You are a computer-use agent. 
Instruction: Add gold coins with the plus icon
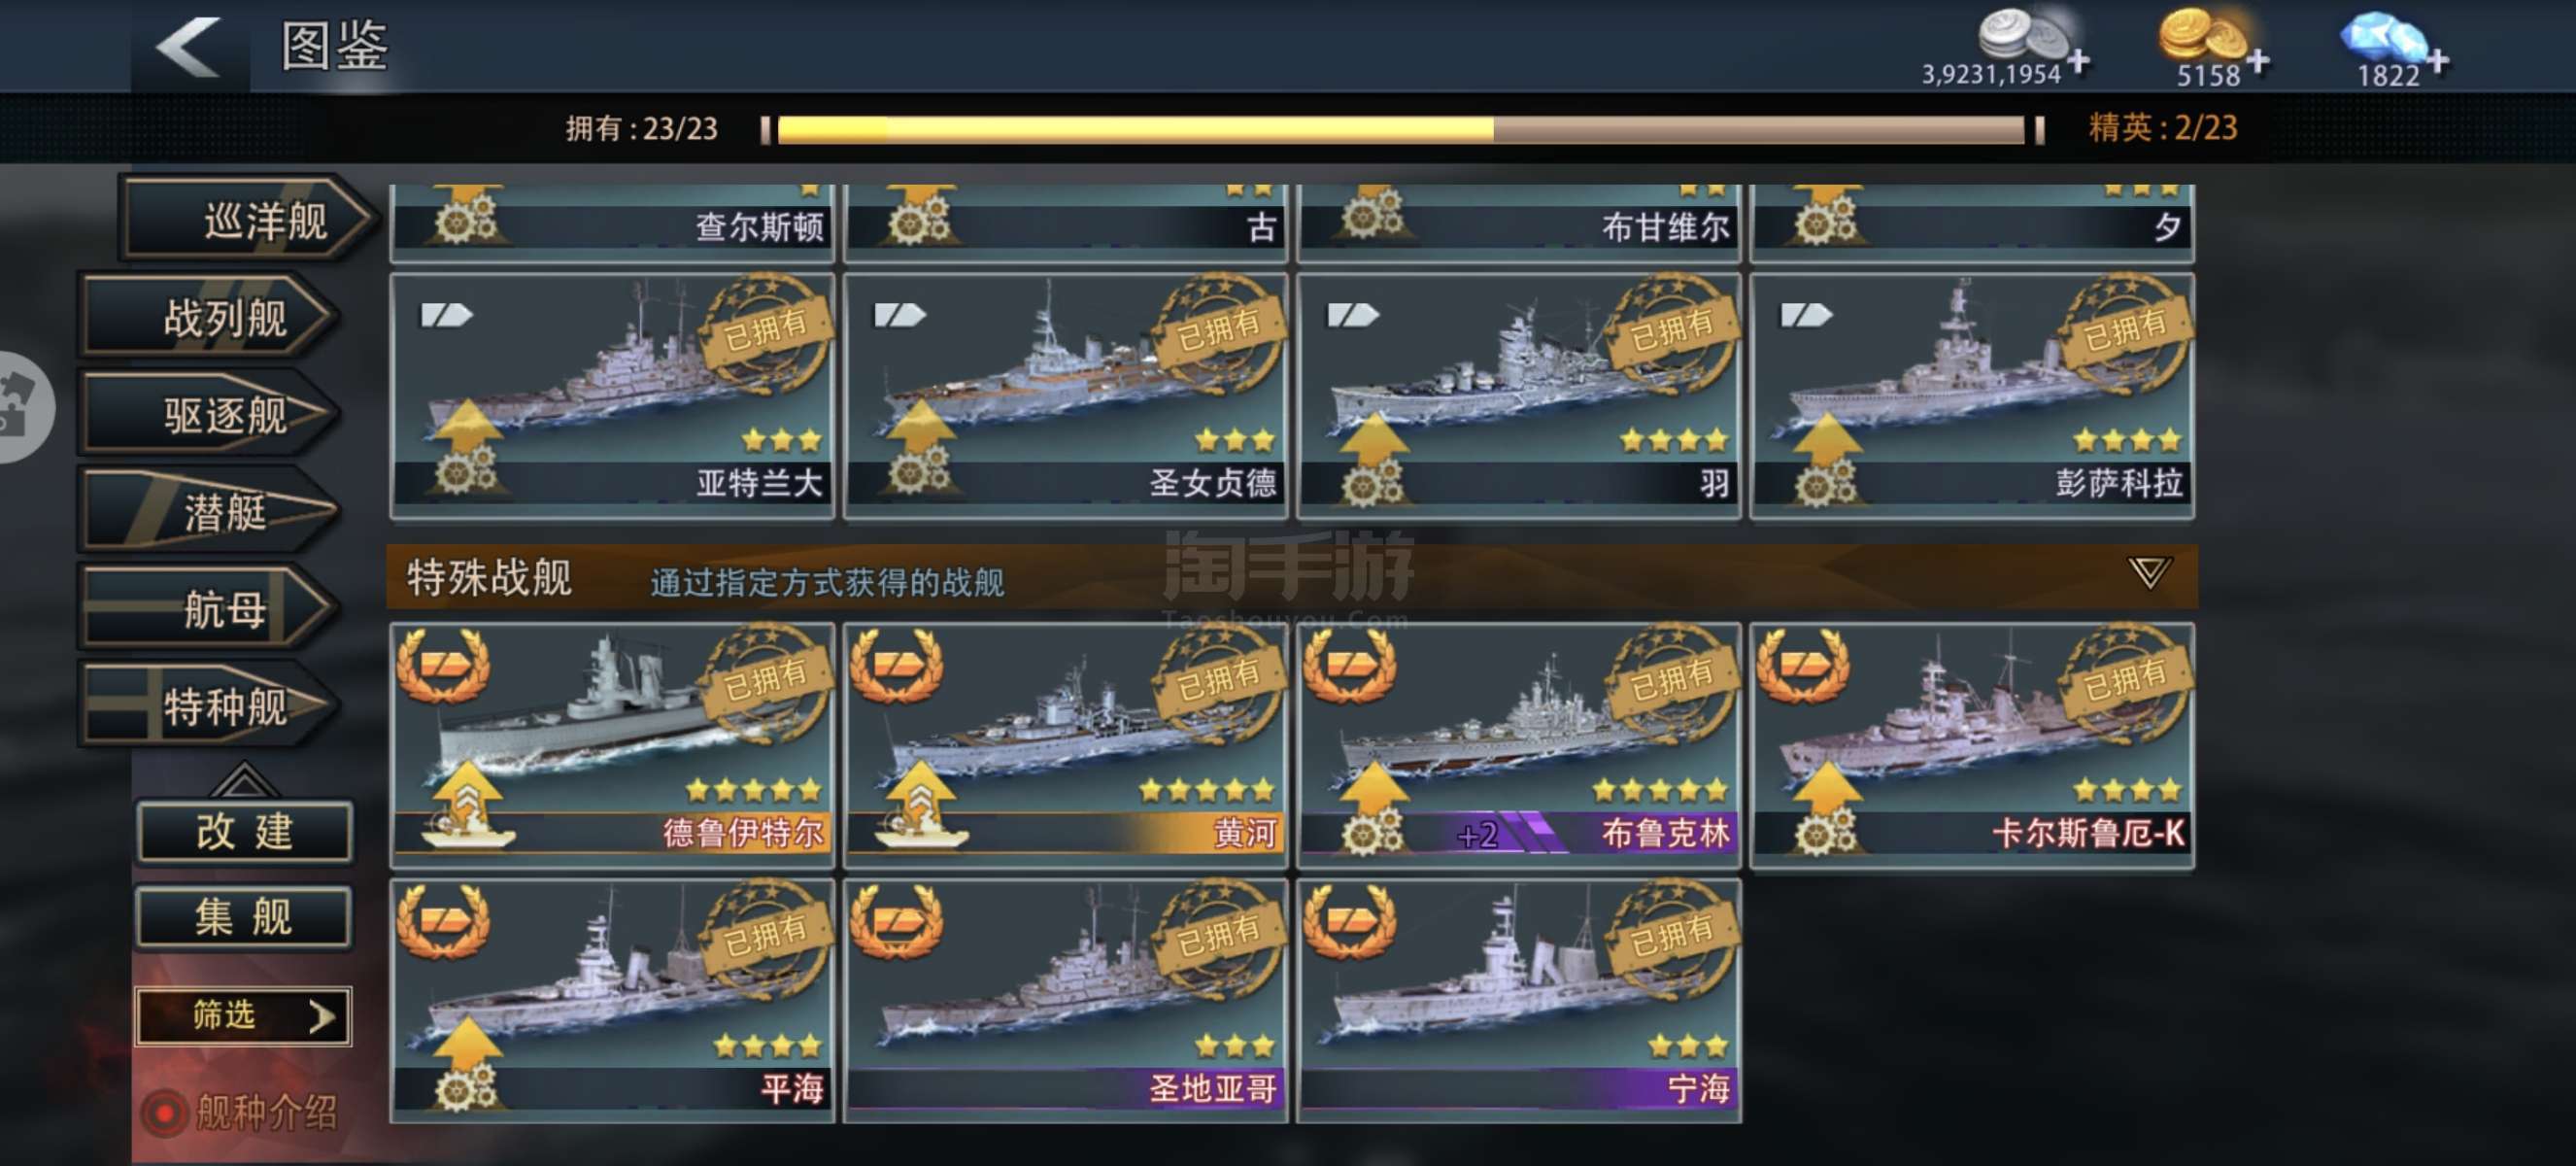coord(2258,62)
